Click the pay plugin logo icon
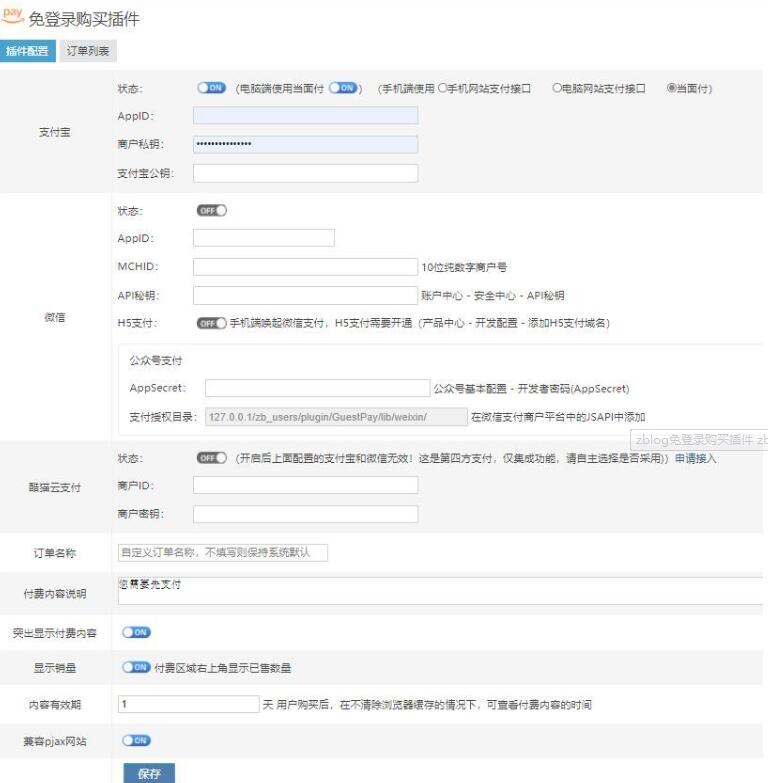This screenshot has height=783, width=768. (12, 15)
